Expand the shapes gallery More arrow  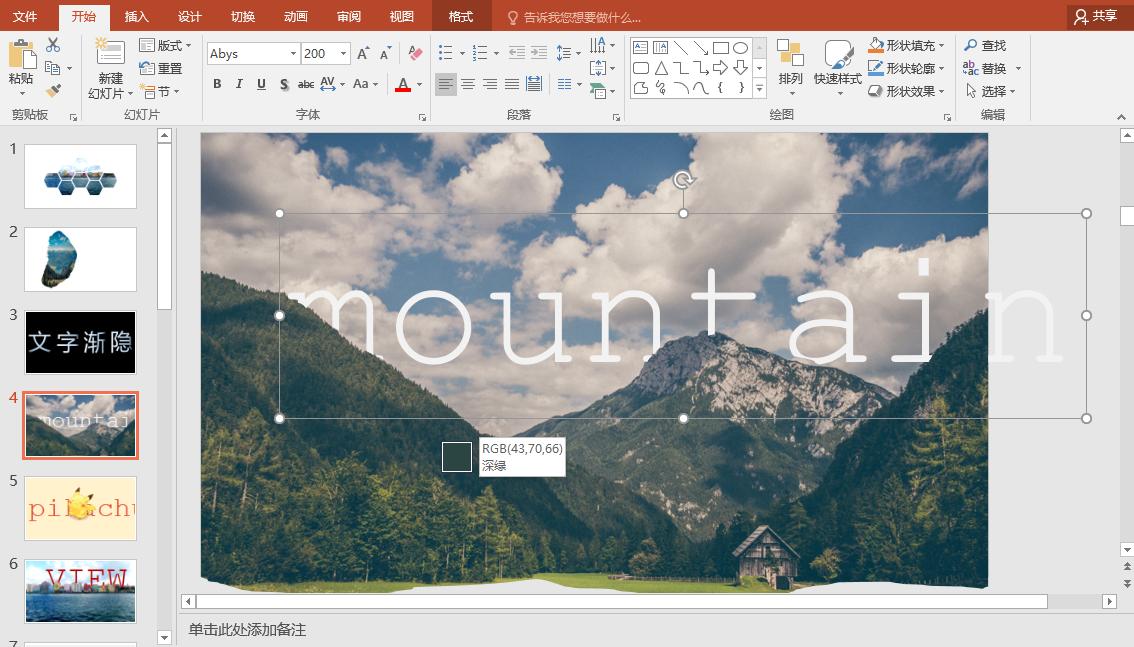759,88
